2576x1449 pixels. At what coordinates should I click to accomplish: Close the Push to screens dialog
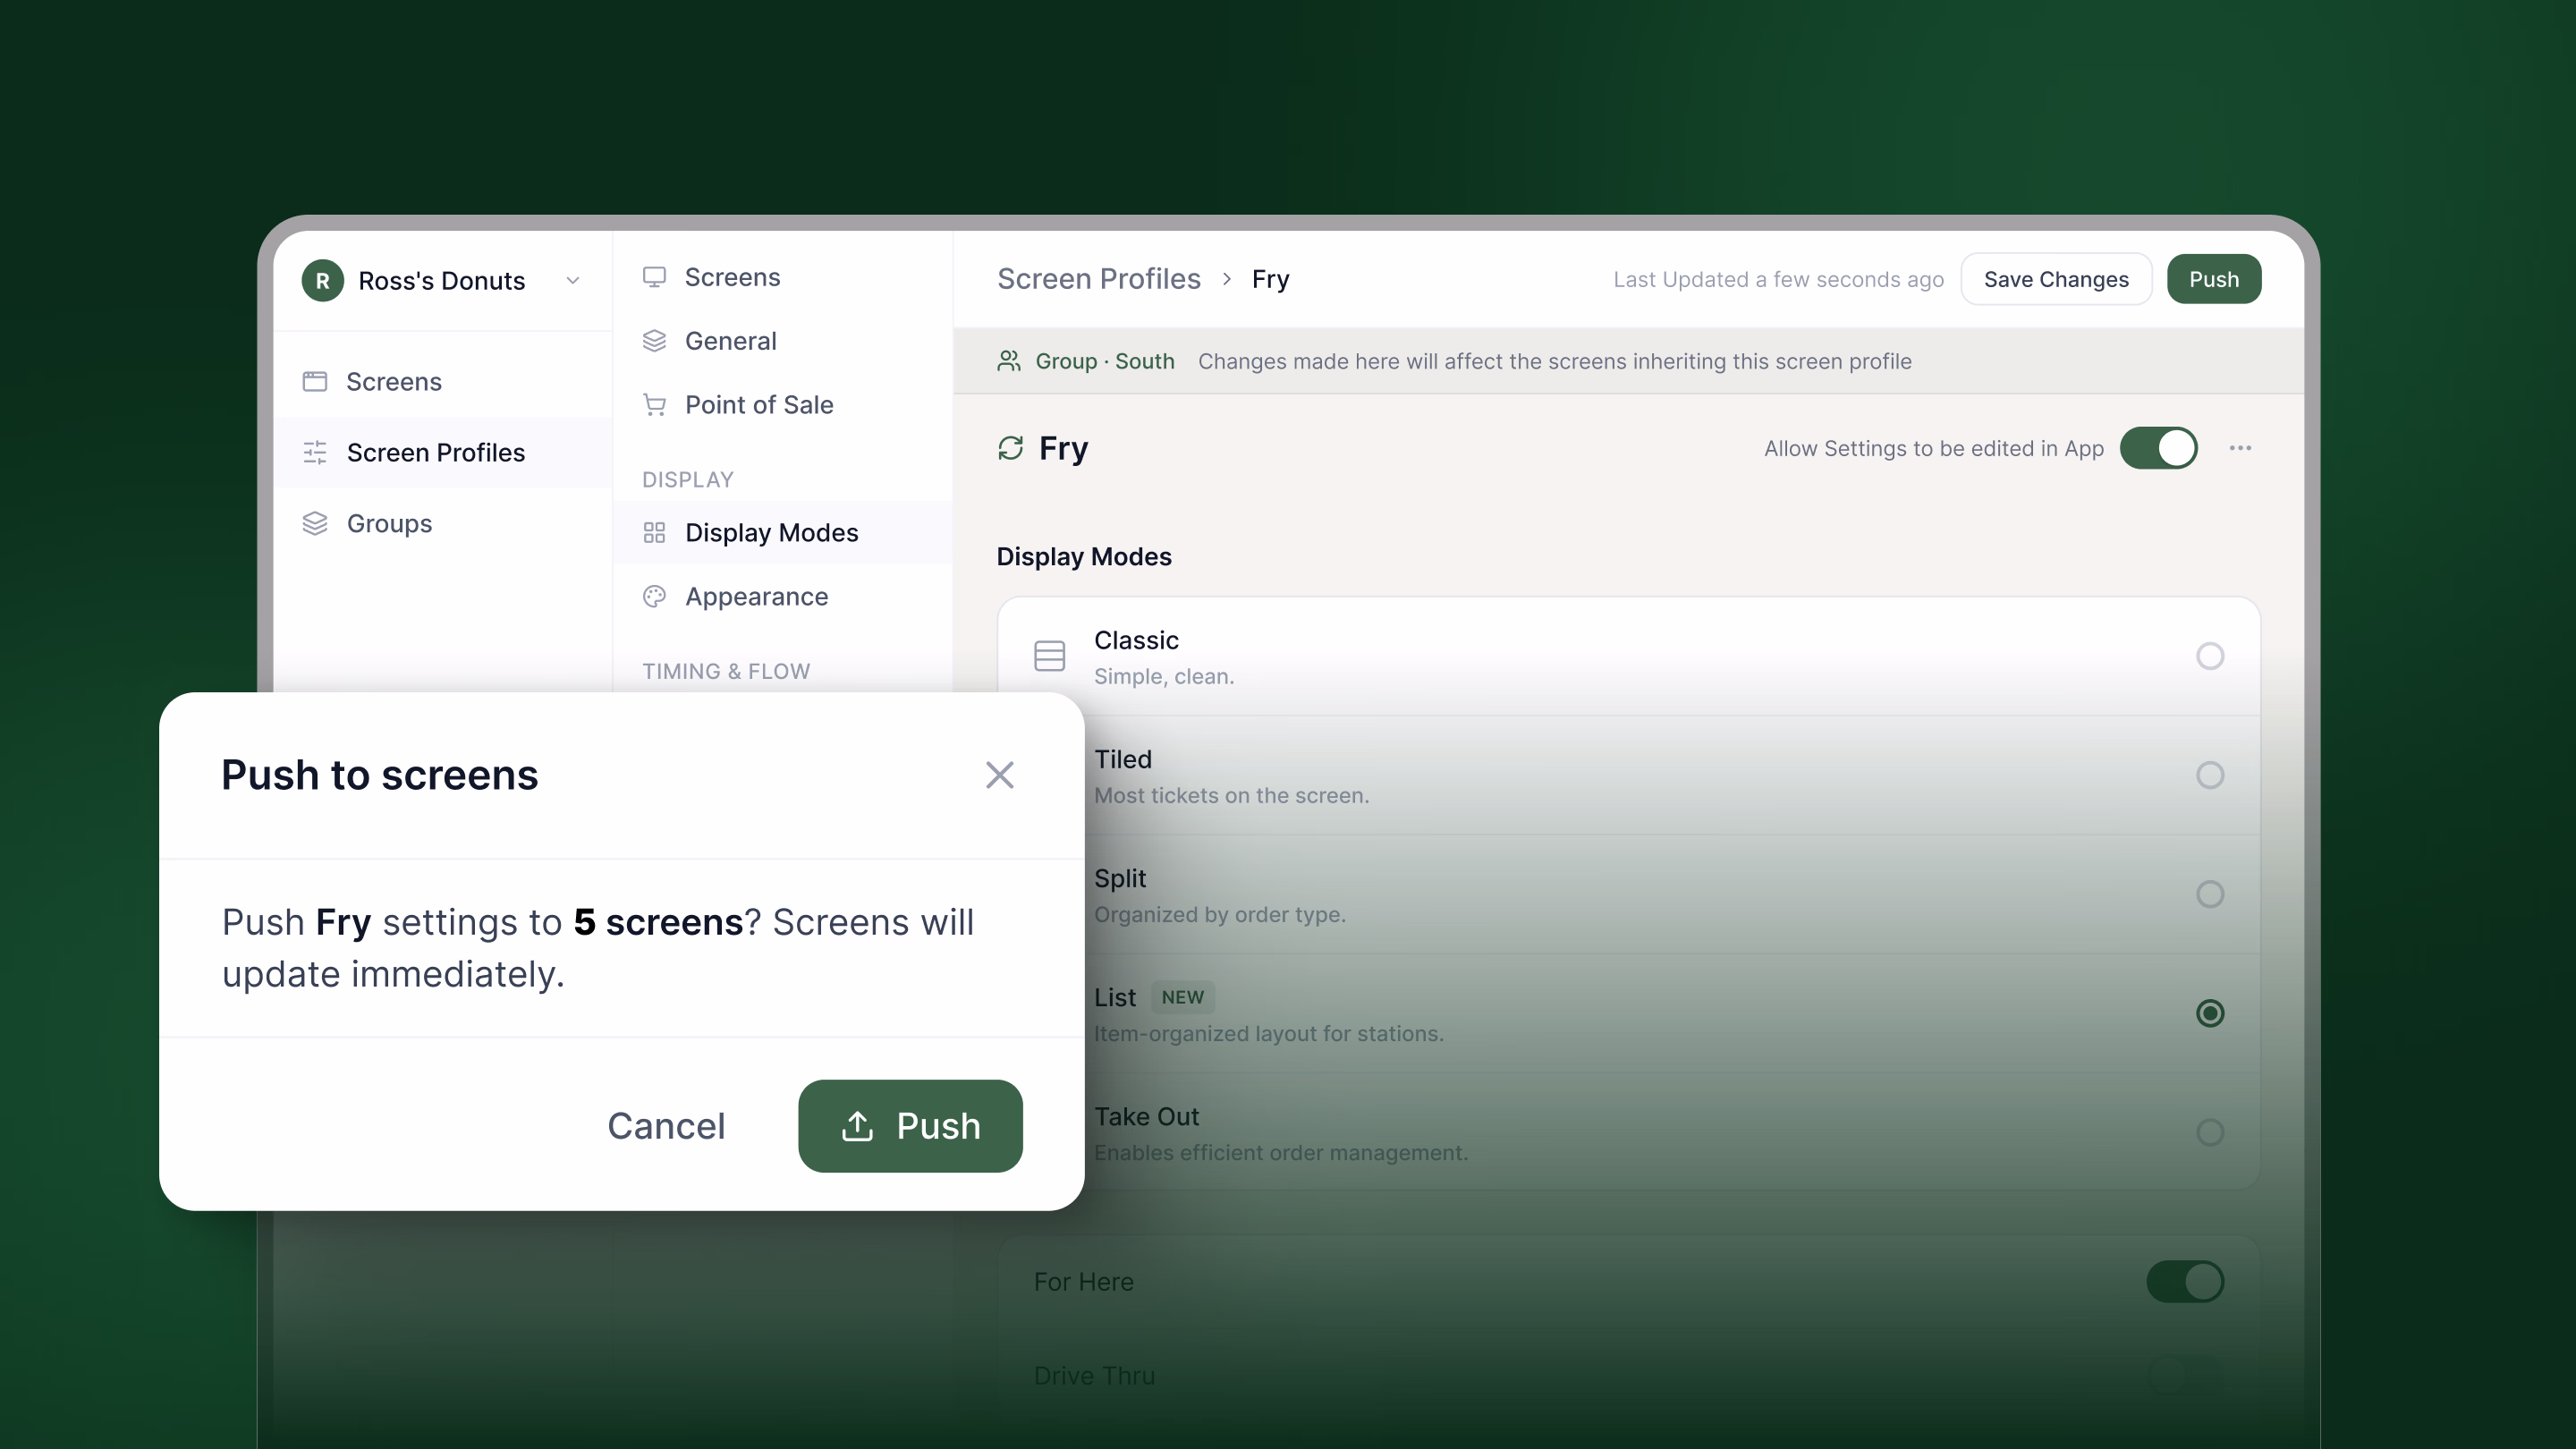point(999,775)
